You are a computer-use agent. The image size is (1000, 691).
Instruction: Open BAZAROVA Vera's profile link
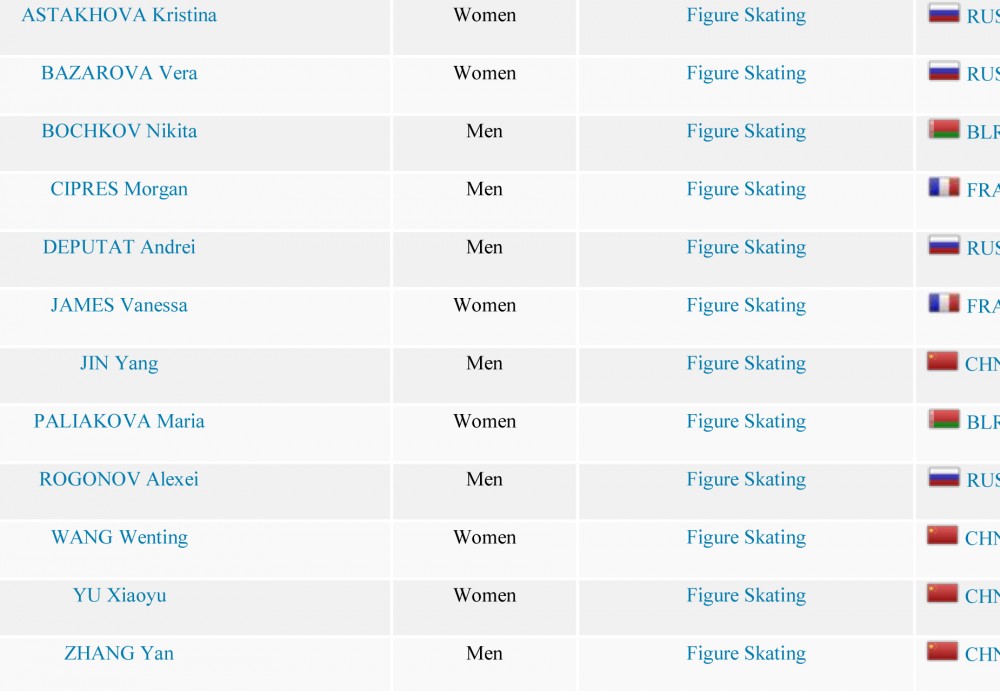[x=119, y=73]
